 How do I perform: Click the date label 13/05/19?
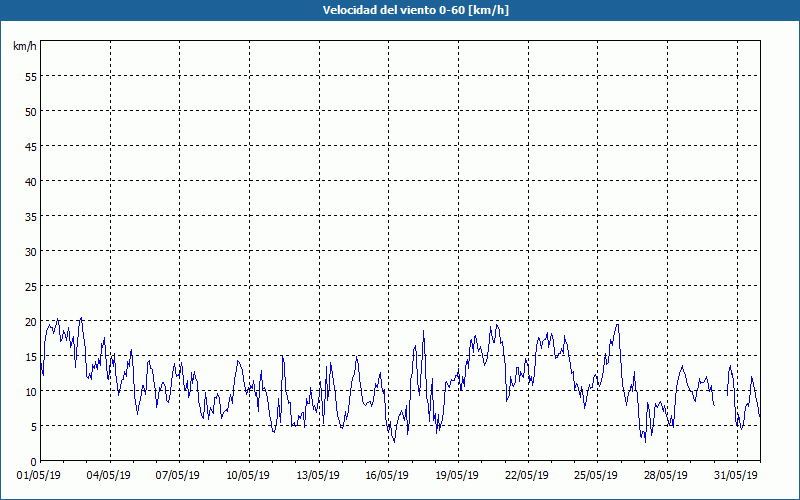click(318, 476)
